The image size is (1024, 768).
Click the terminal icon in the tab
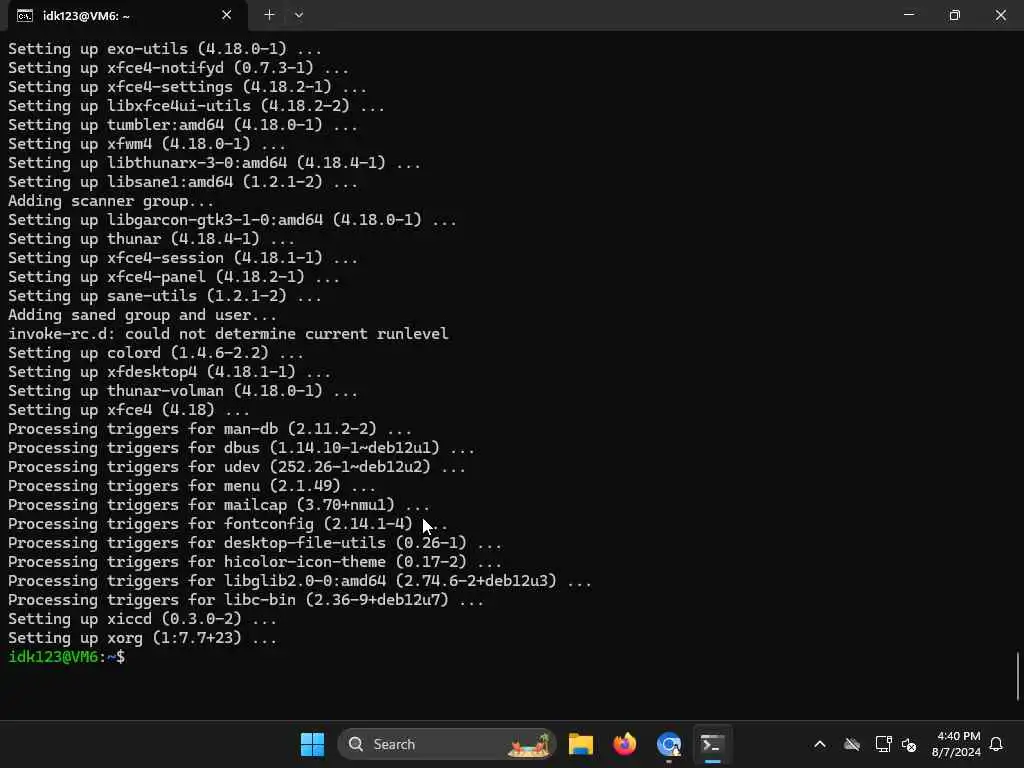pyautogui.click(x=25, y=16)
